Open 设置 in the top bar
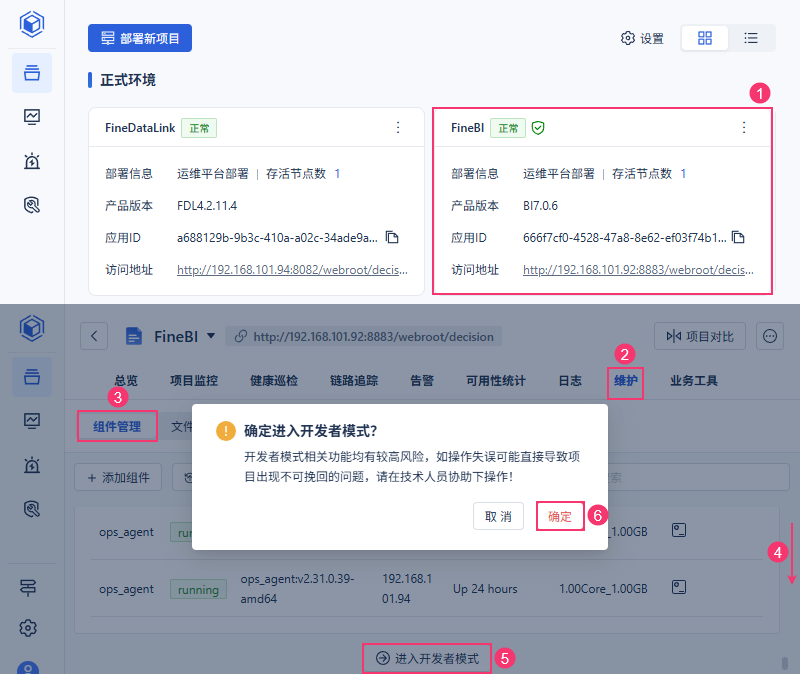 [642, 38]
